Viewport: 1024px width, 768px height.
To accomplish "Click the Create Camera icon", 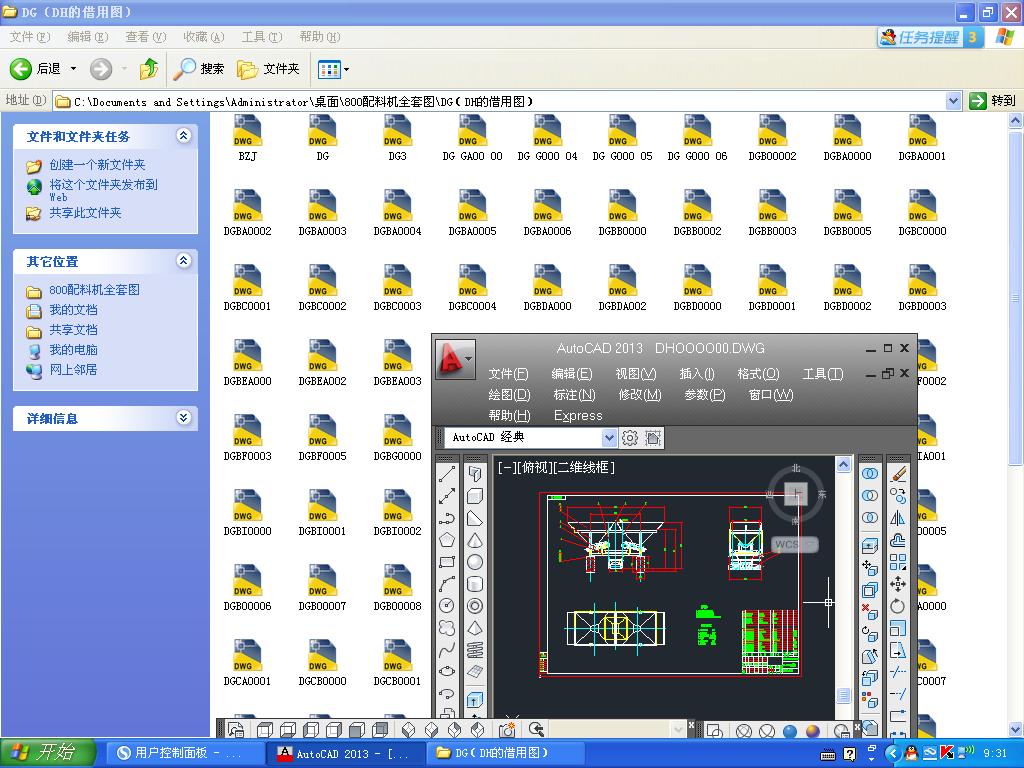I will point(507,729).
